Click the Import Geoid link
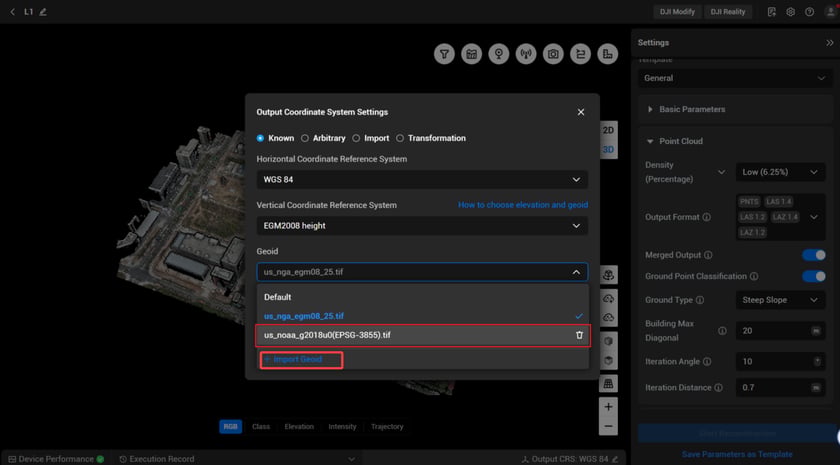The height and width of the screenshot is (465, 840). 293,359
